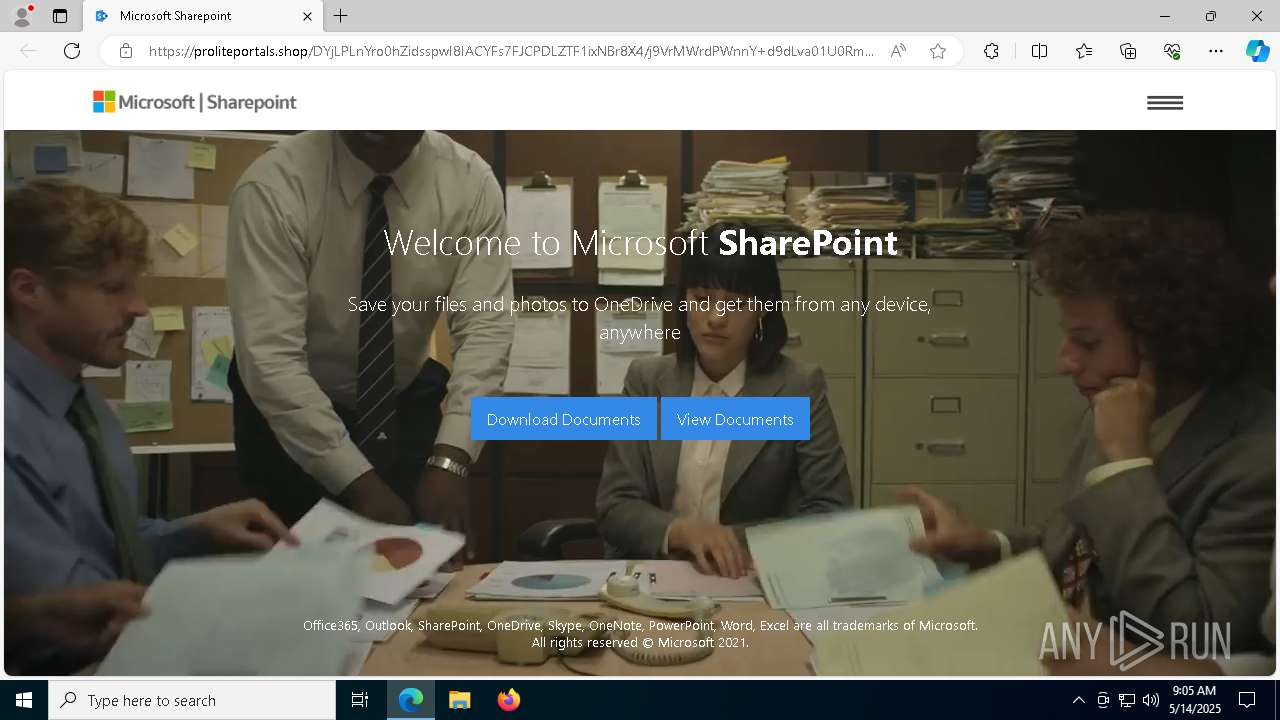Click the taskbar search box

pos(192,700)
